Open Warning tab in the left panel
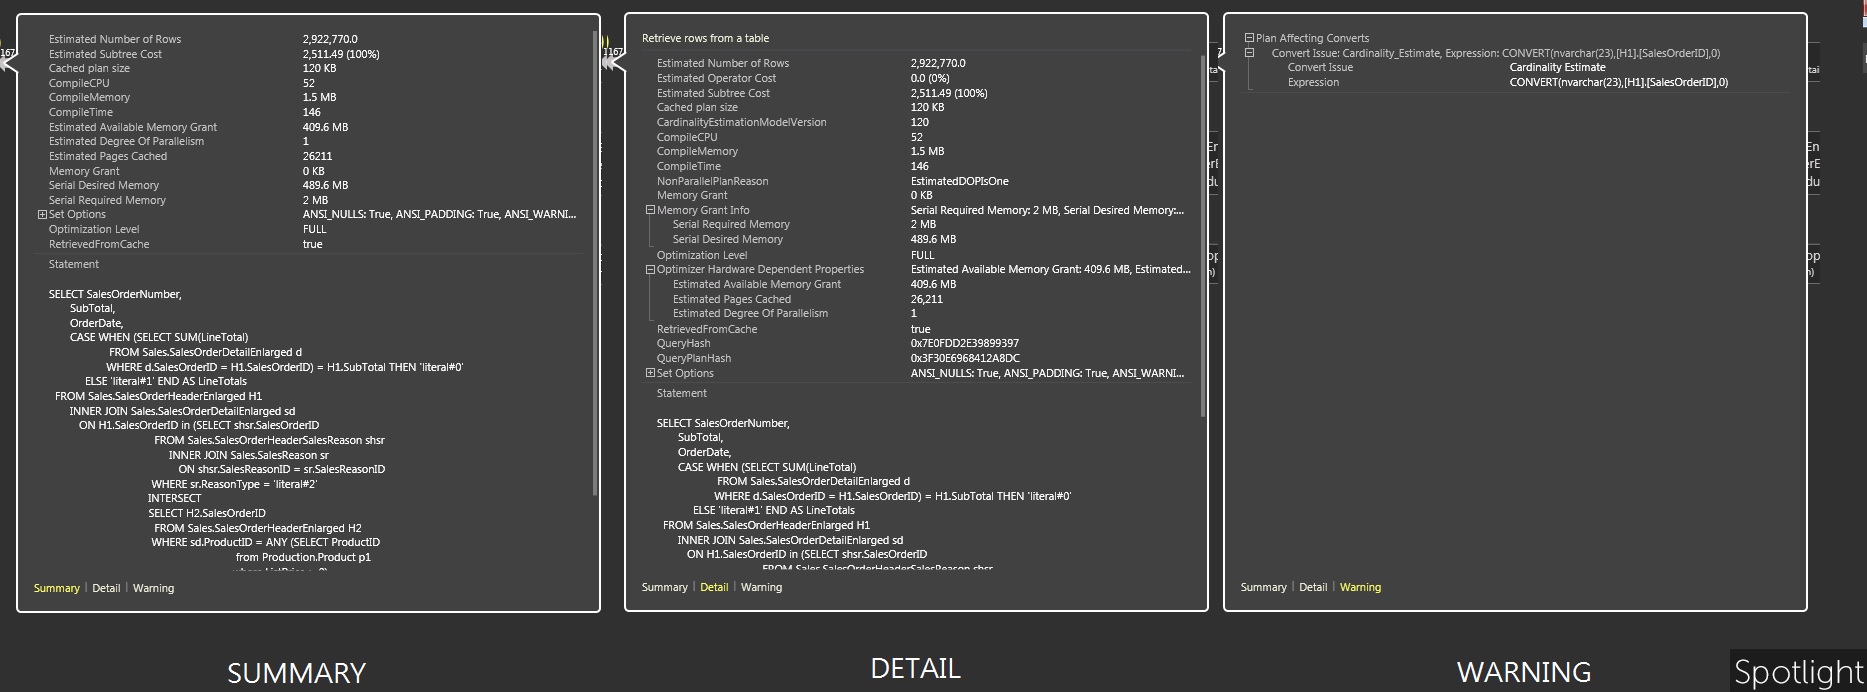Image resolution: width=1867 pixels, height=692 pixels. (x=153, y=588)
